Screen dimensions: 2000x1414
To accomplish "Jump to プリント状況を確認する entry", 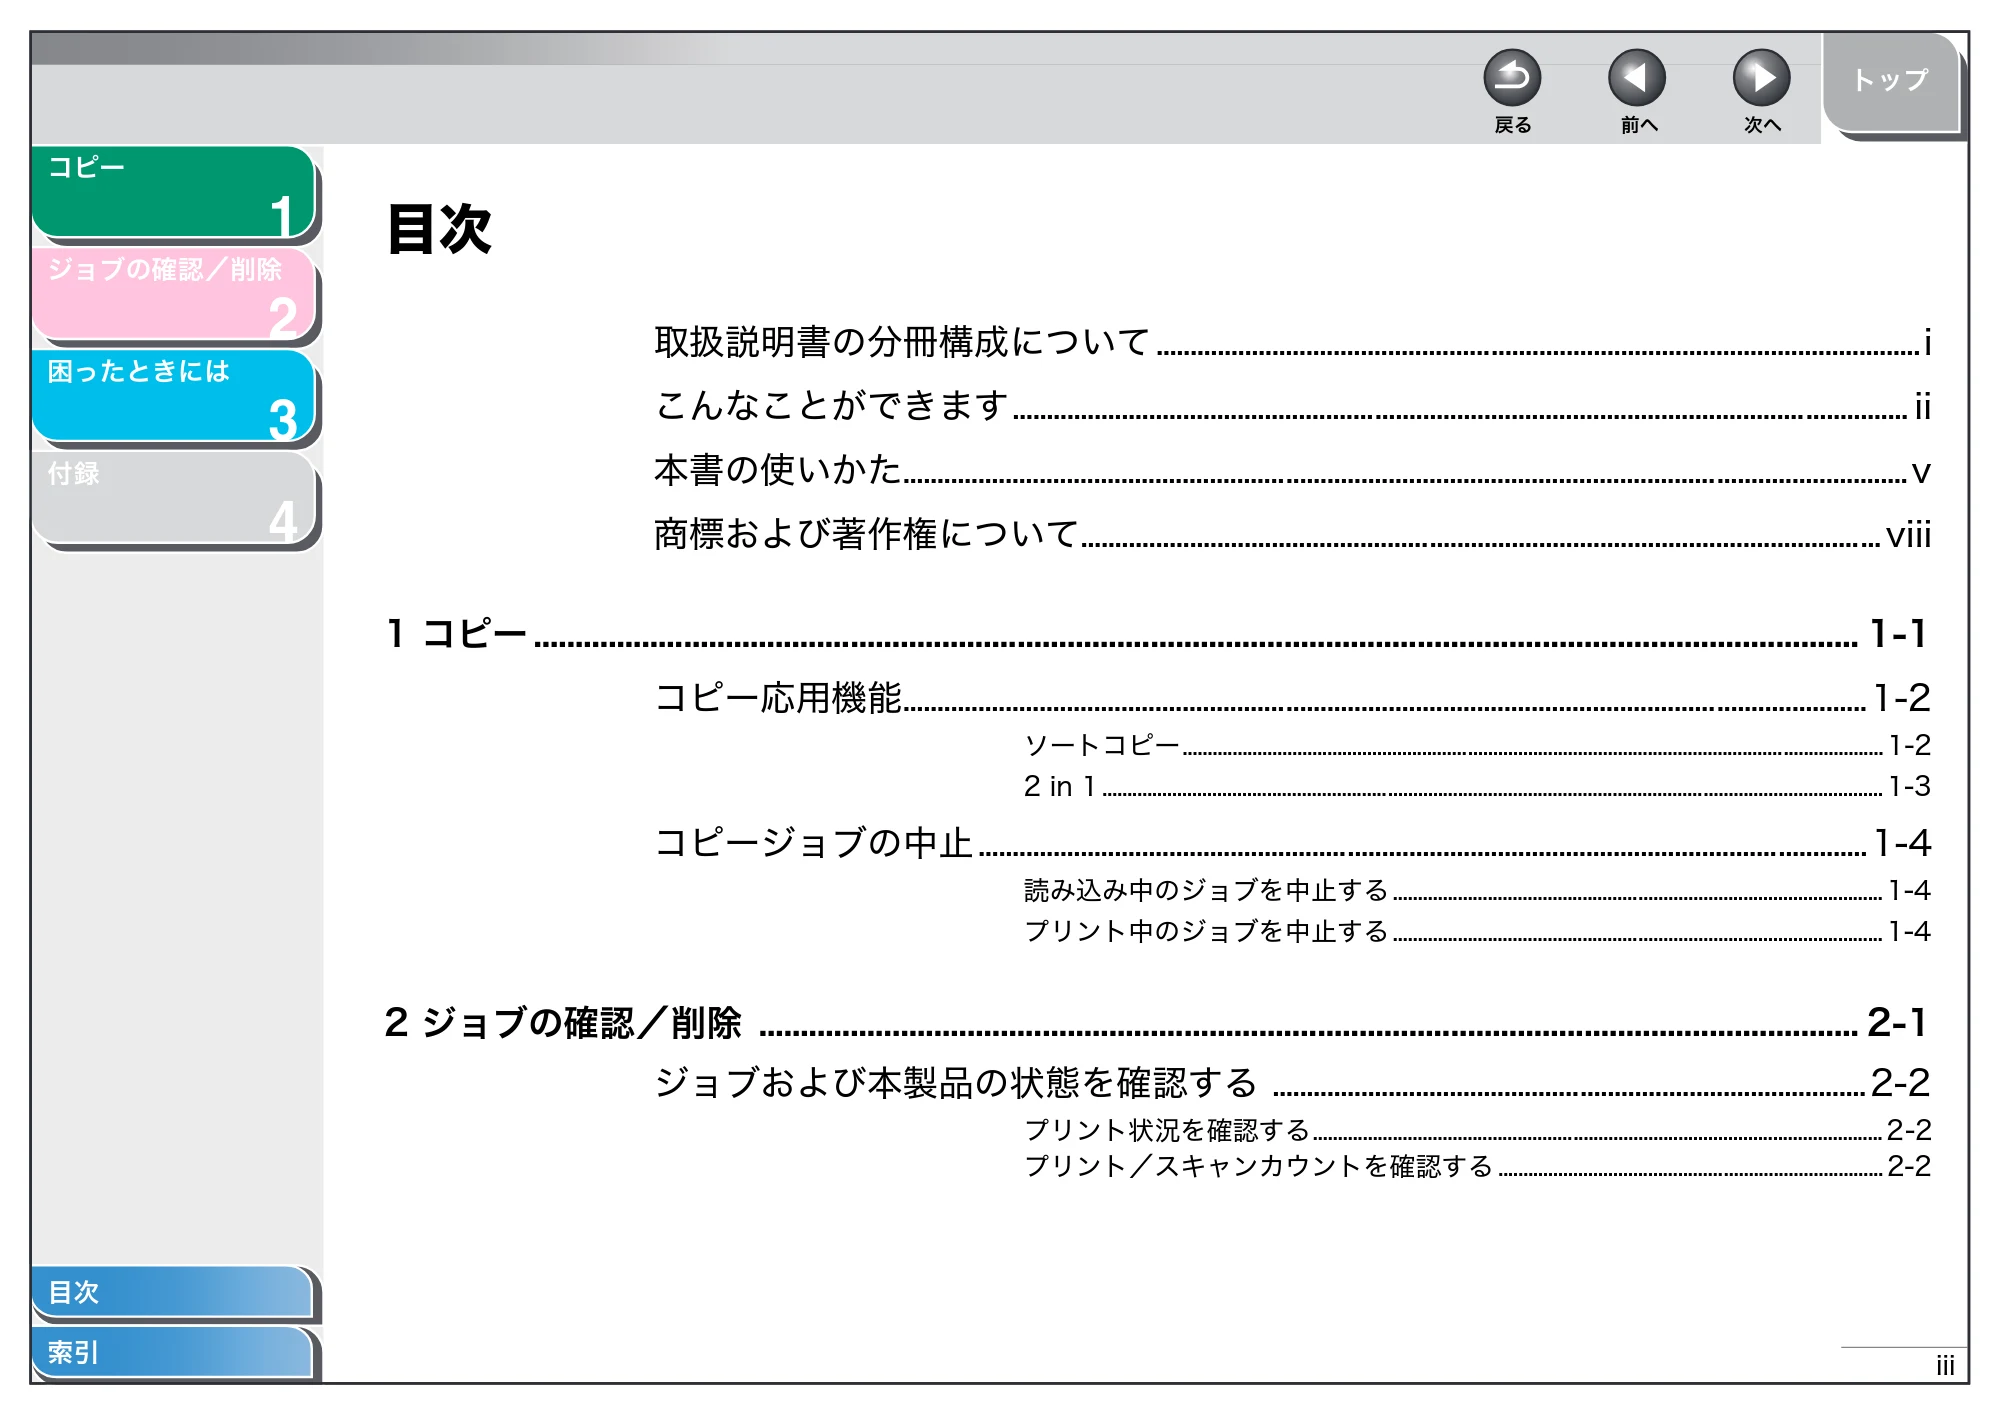I will point(1477,1131).
